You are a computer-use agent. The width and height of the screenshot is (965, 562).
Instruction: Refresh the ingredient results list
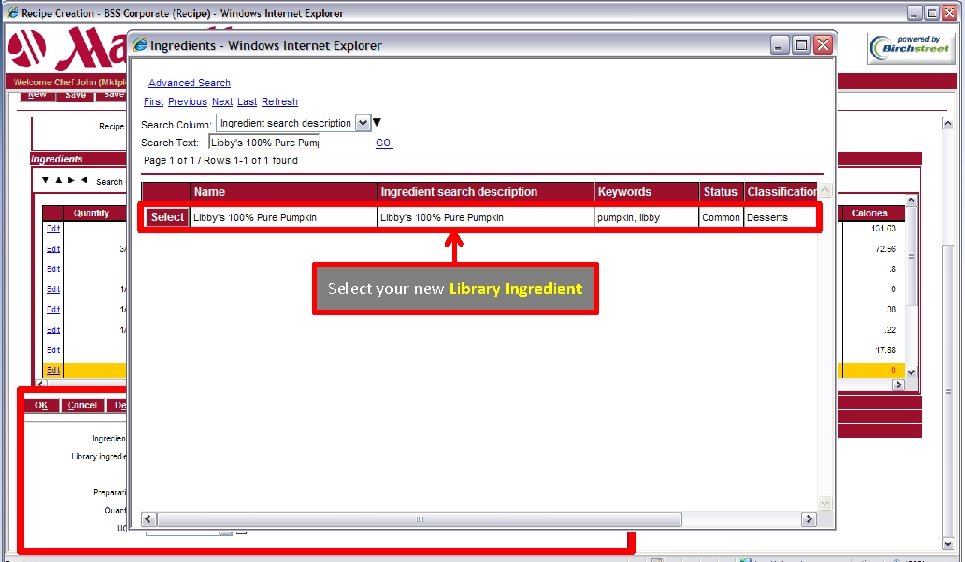point(279,102)
